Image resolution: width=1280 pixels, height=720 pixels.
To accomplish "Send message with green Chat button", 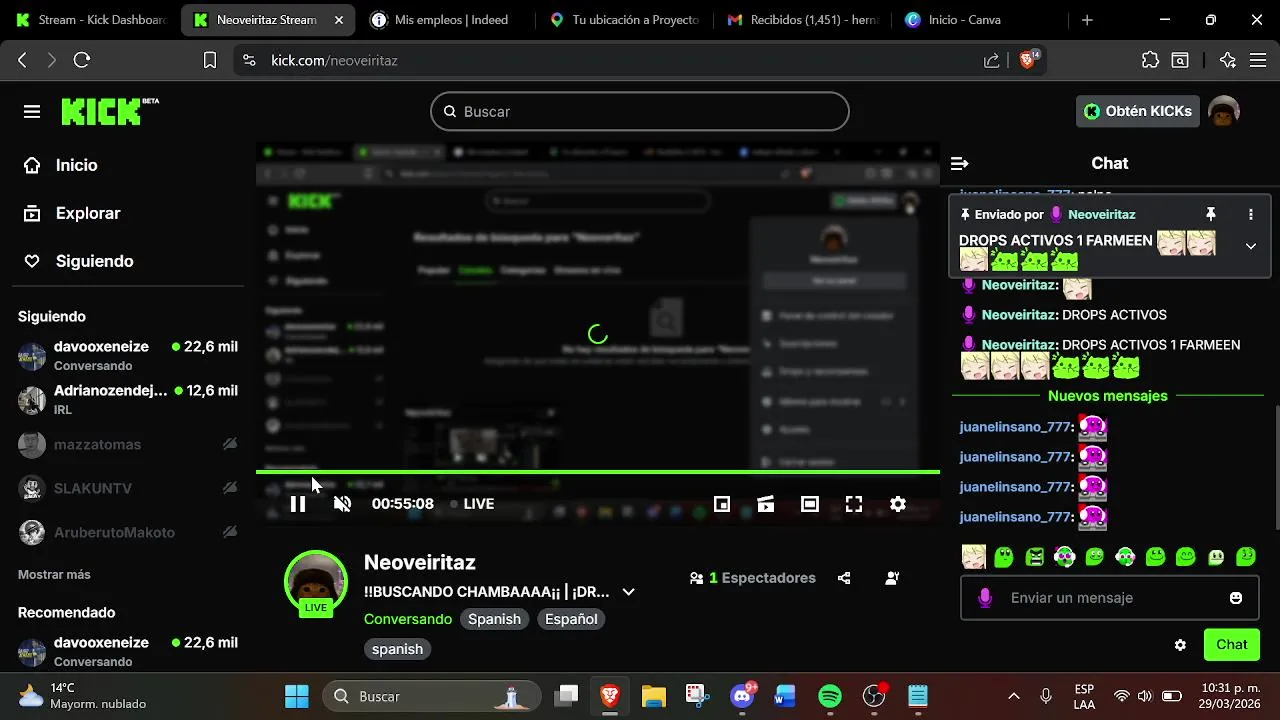I will pos(1232,645).
